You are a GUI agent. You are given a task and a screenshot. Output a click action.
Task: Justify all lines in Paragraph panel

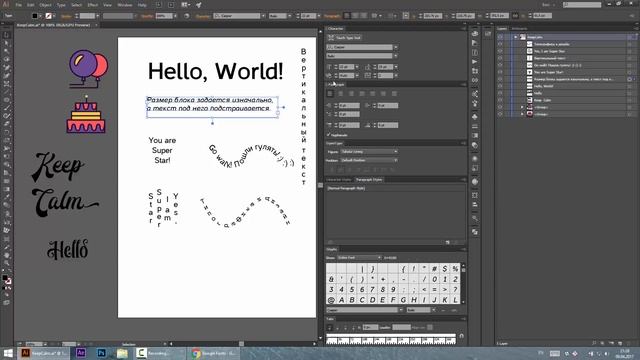click(394, 94)
